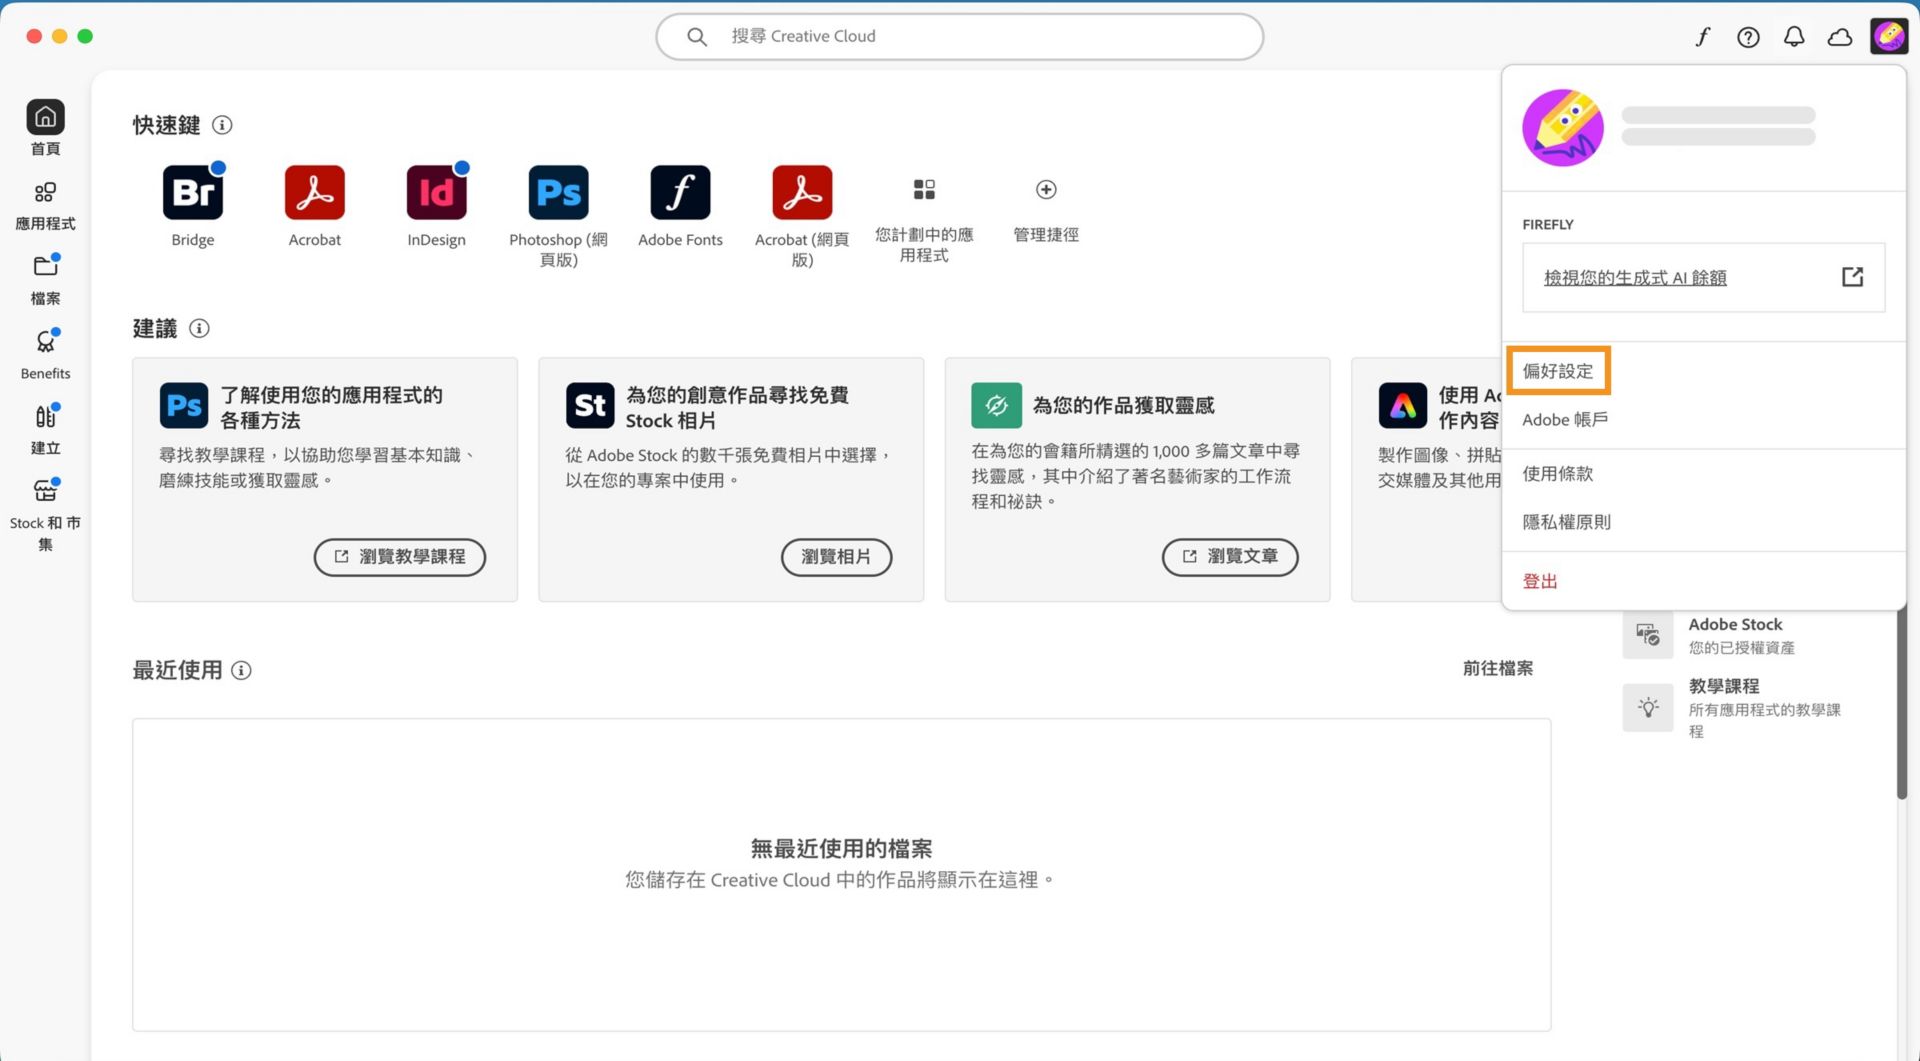Launch Acrobat 網頁版
The height and width of the screenshot is (1061, 1920).
click(802, 191)
